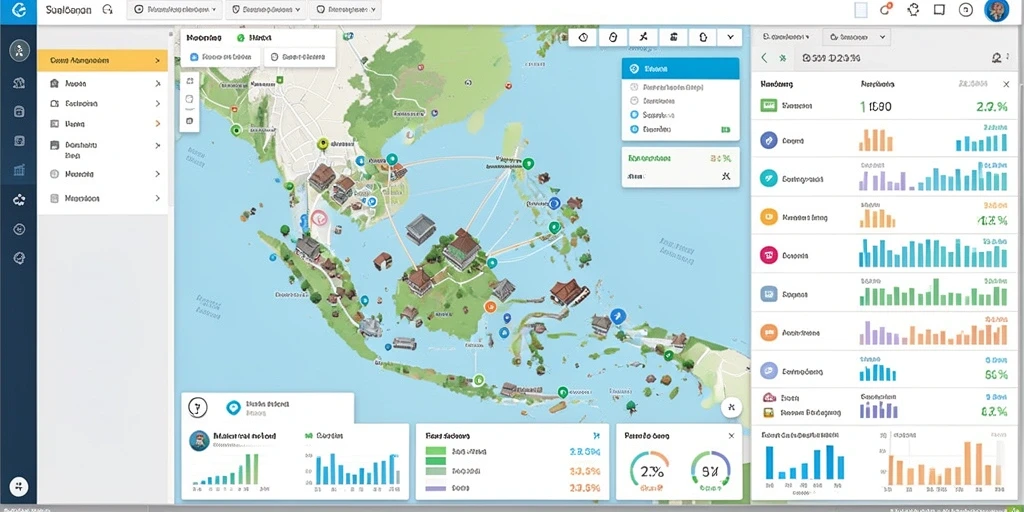Click the round grid button at sidebar bottom
The image size is (1024, 512).
[x=19, y=486]
